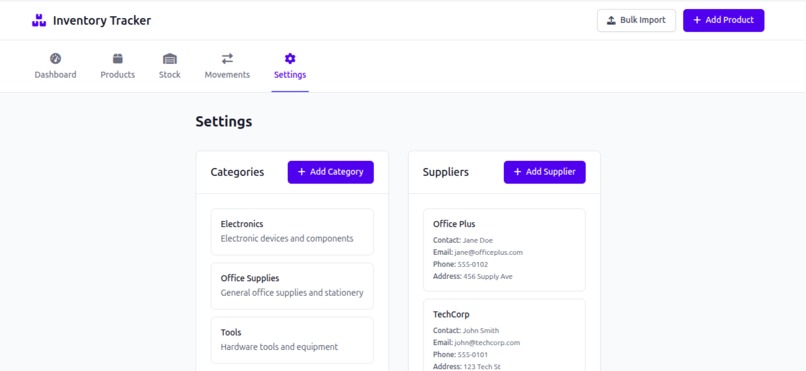This screenshot has width=806, height=371.
Task: Click the upload icon in Bulk Import
Action: pos(611,21)
